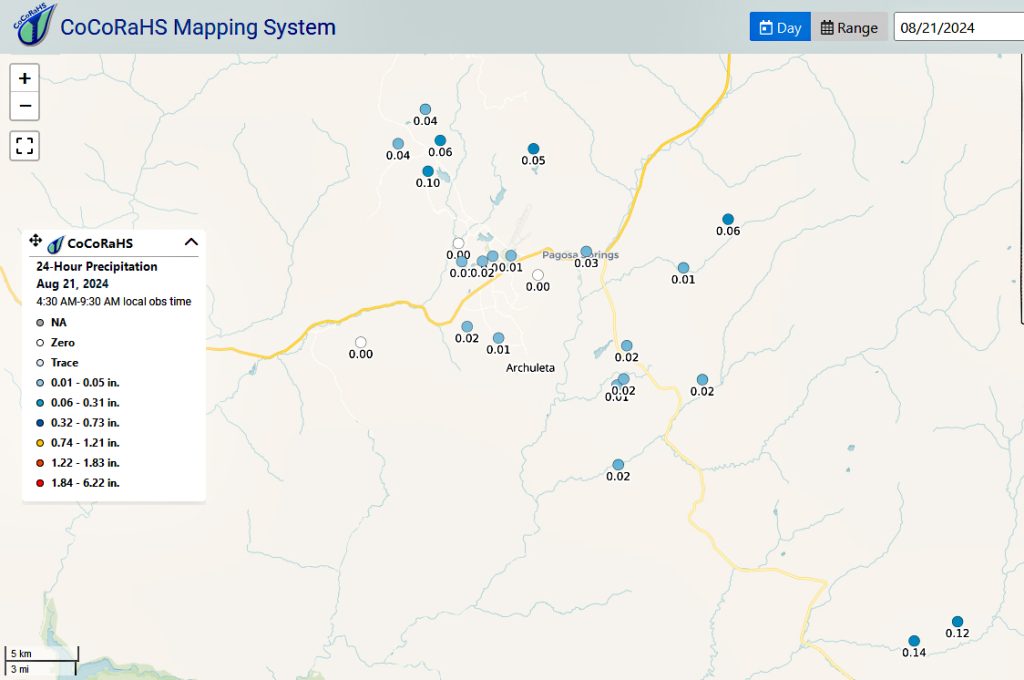Click the legend move handle icon
The width and height of the screenshot is (1024, 680).
coord(35,241)
